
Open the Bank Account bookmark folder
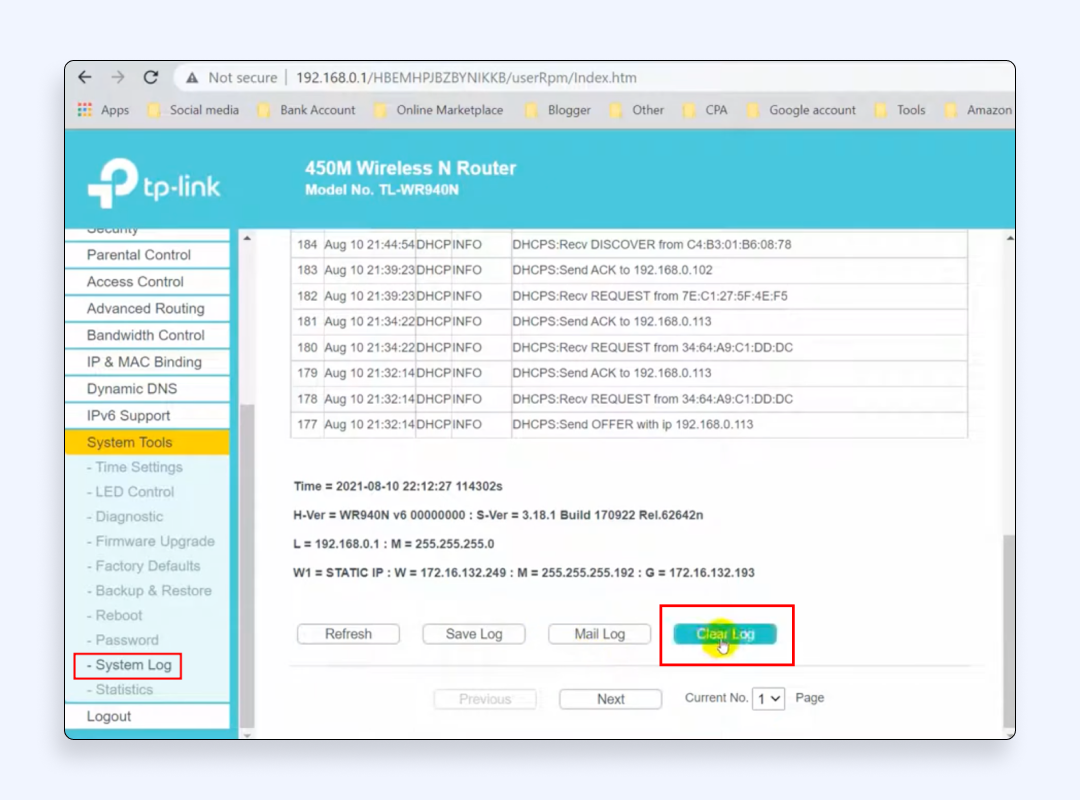[306, 110]
